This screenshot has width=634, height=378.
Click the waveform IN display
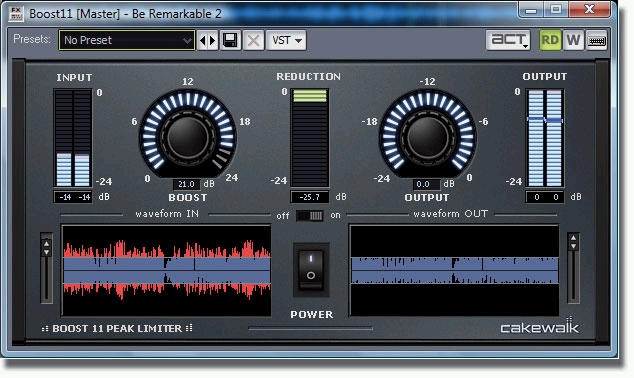pyautogui.click(x=166, y=270)
